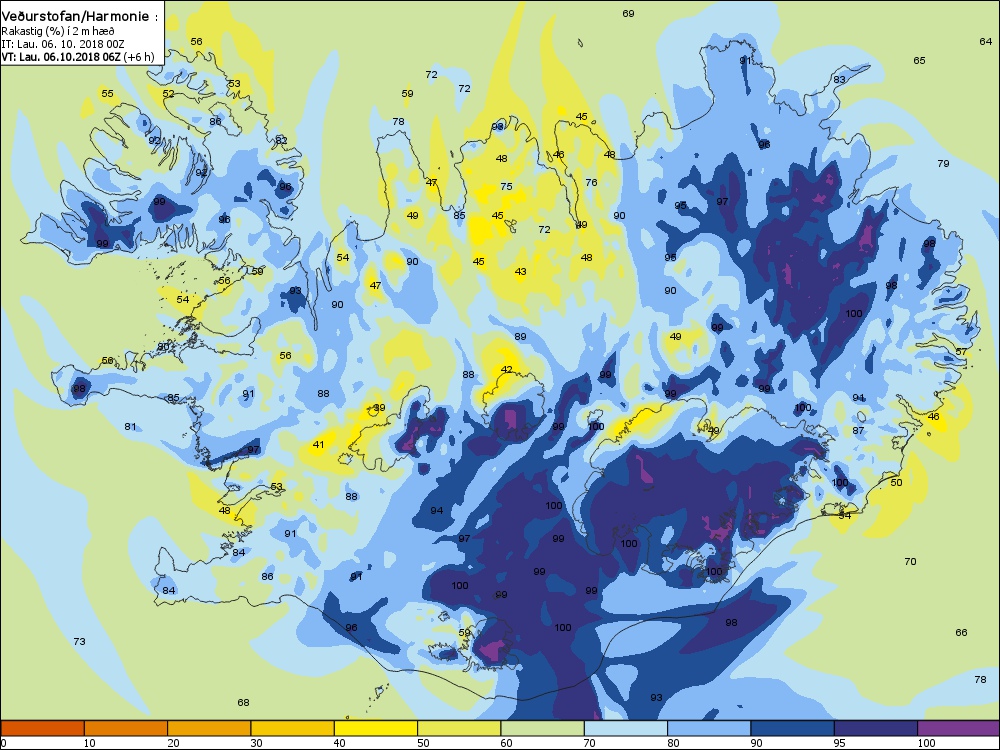Click the pale blue 70–80 legend swatch
Viewport: 1000px width, 750px height.
pos(626,728)
